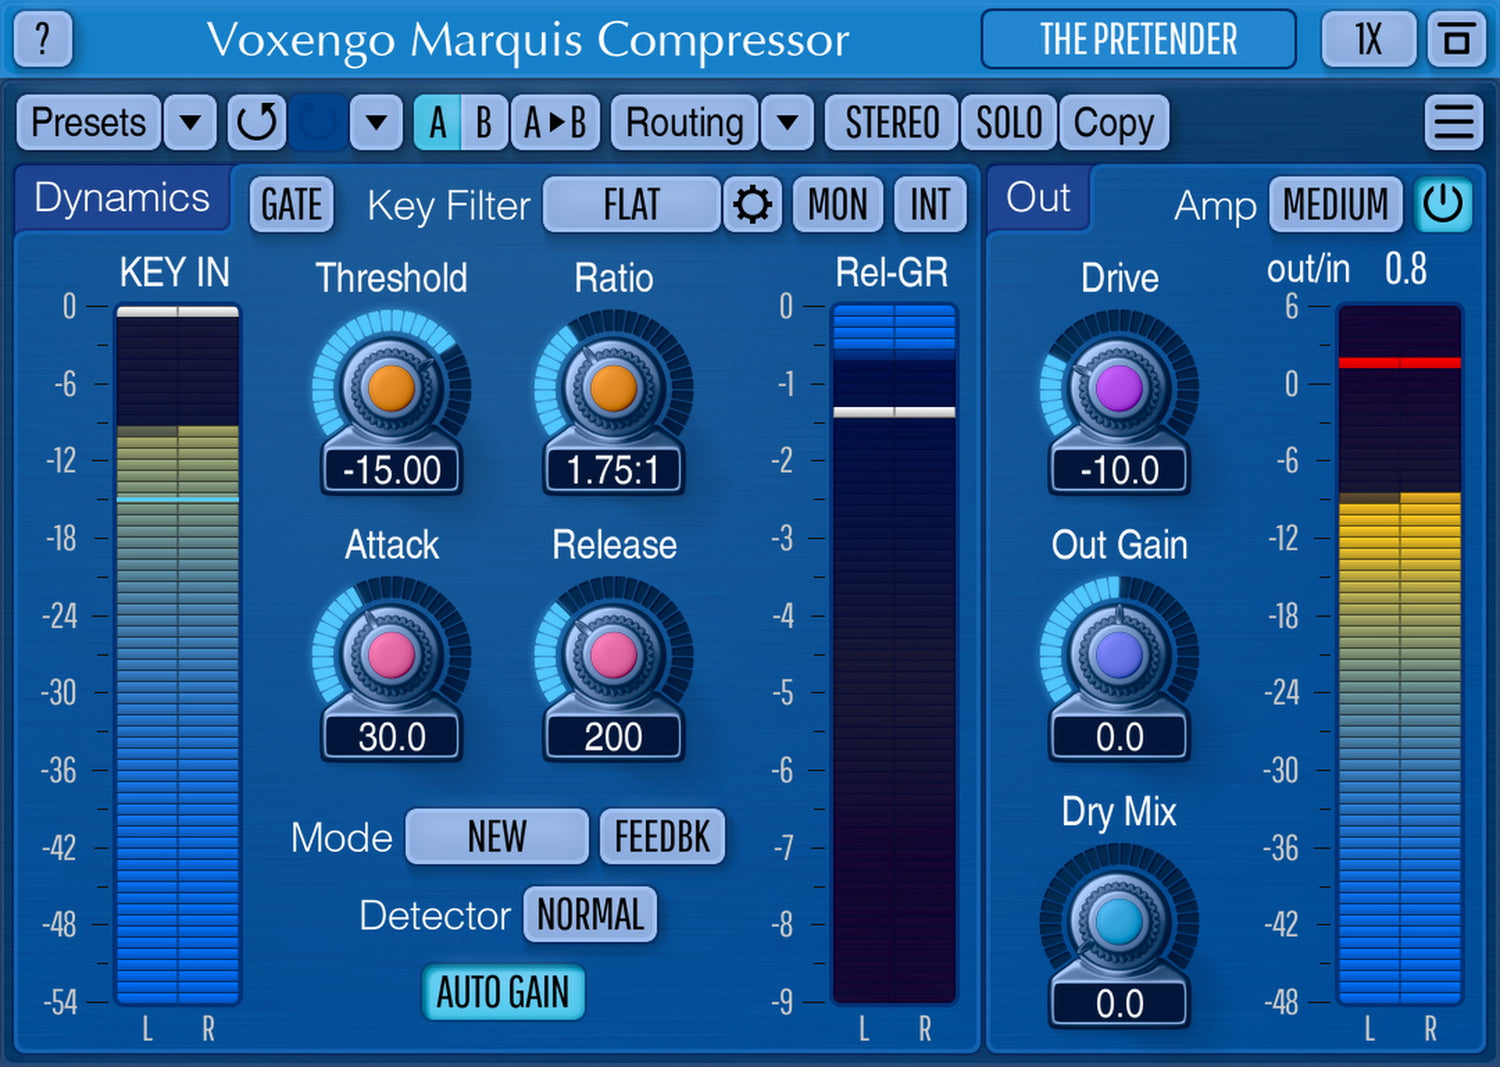Click the greyed-out redo arrow icon
The height and width of the screenshot is (1067, 1500).
tap(318, 123)
